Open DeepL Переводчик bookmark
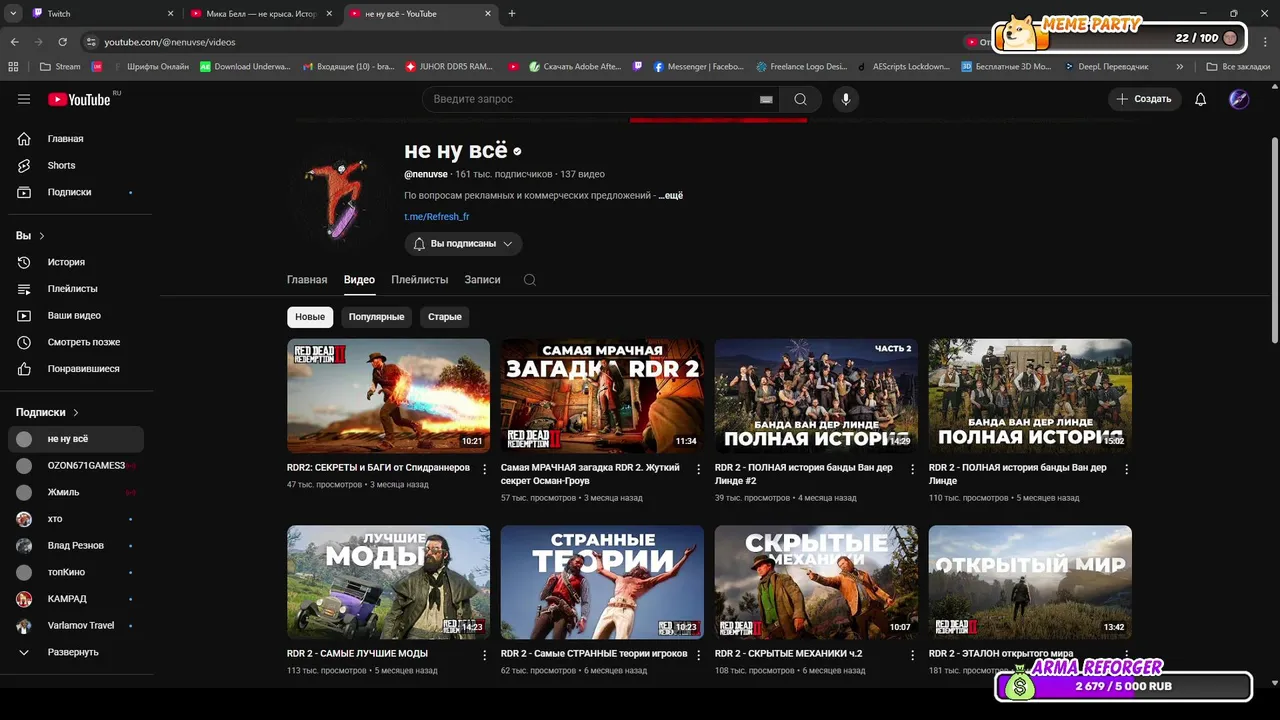This screenshot has width=1280, height=720. click(1105, 66)
